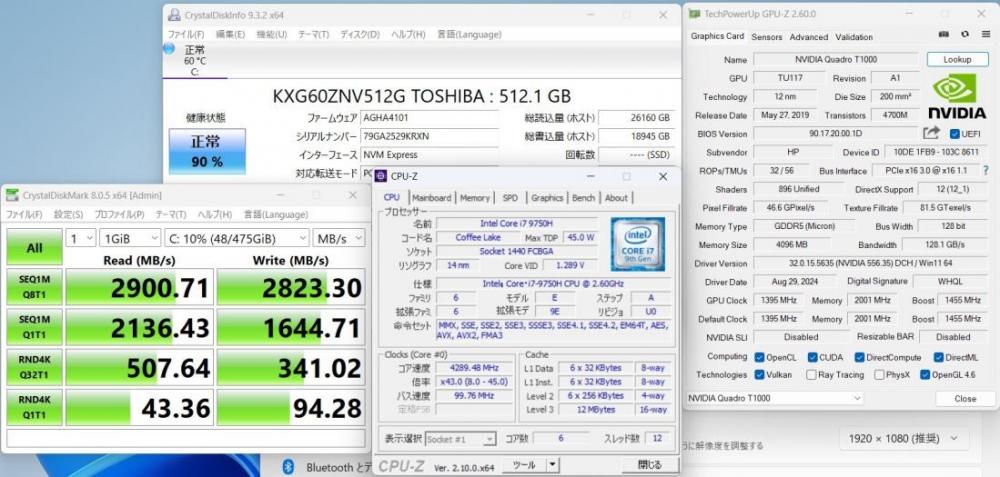Open the CPU-Z tools button dropdown arrow
Screen dimensions: 1000x477
click(x=553, y=465)
